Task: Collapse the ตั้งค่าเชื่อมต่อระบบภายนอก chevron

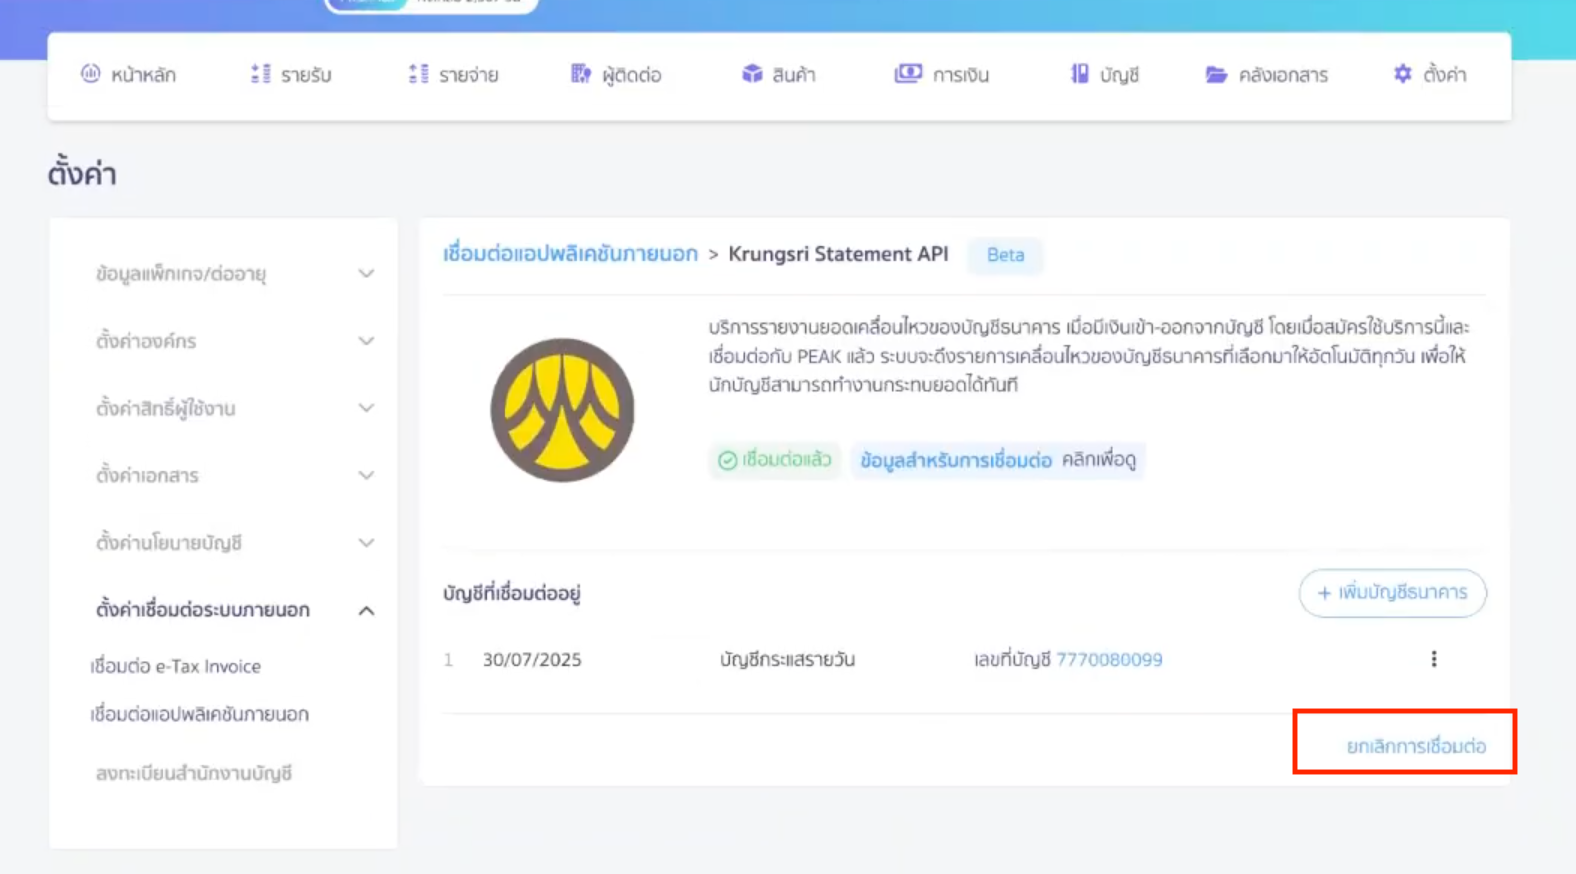Action: click(x=366, y=610)
